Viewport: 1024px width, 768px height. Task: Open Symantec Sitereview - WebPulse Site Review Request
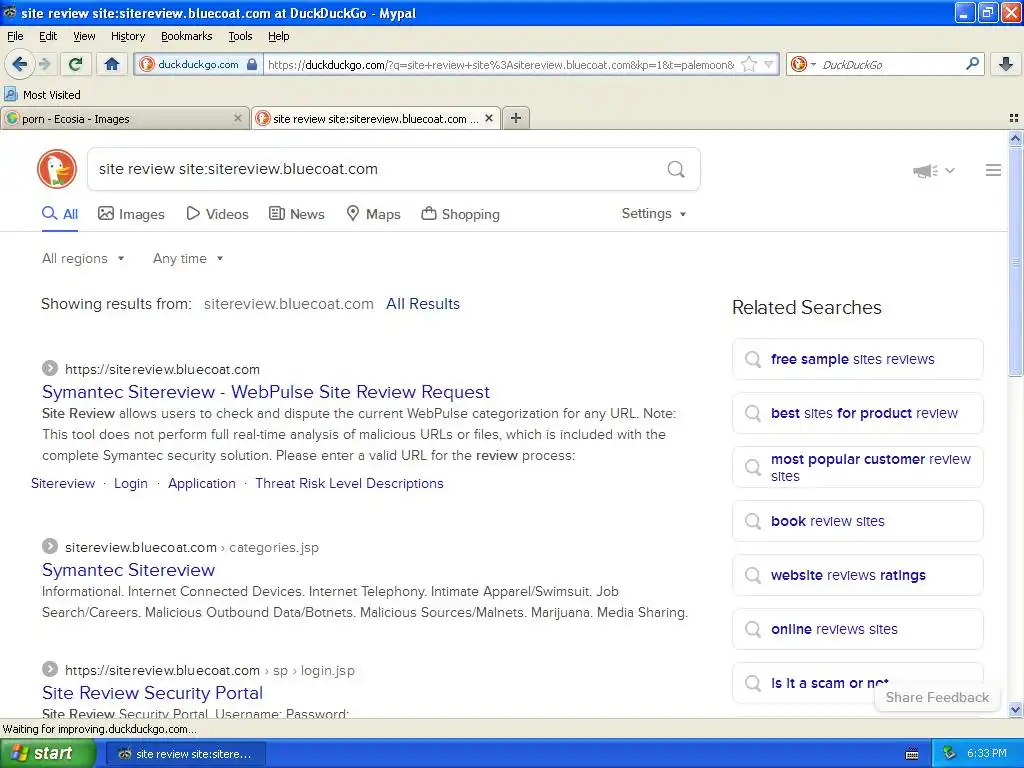(266, 392)
